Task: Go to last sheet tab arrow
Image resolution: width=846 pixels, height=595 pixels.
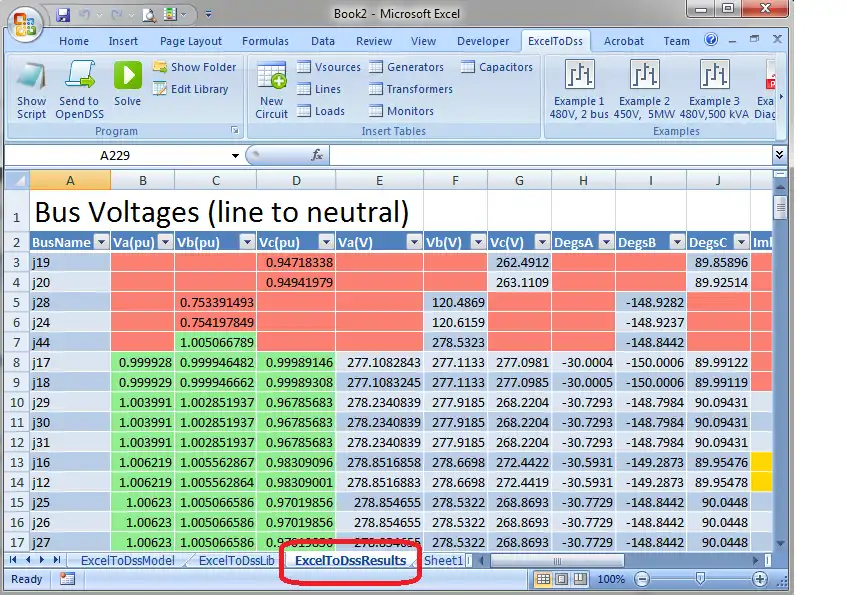Action: [57, 560]
